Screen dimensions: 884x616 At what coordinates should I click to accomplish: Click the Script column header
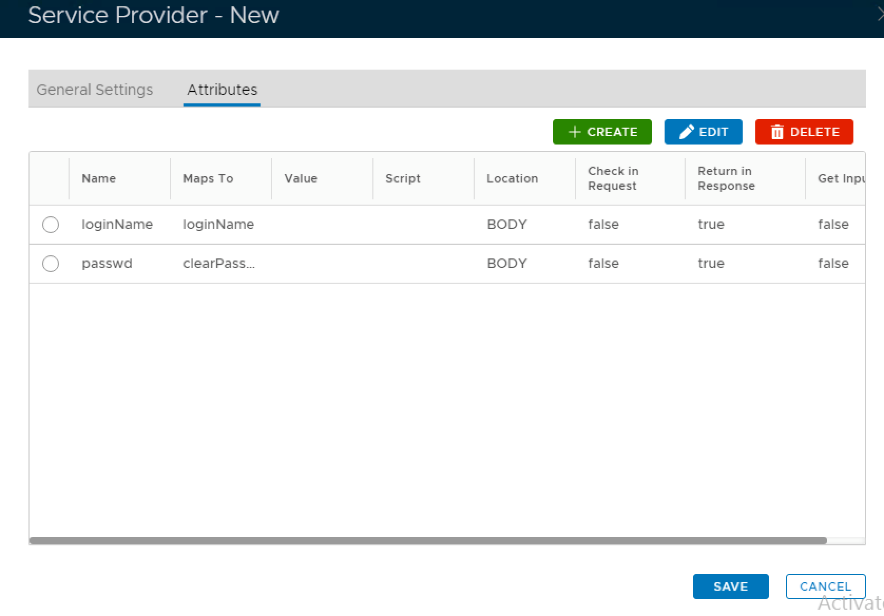click(x=403, y=179)
